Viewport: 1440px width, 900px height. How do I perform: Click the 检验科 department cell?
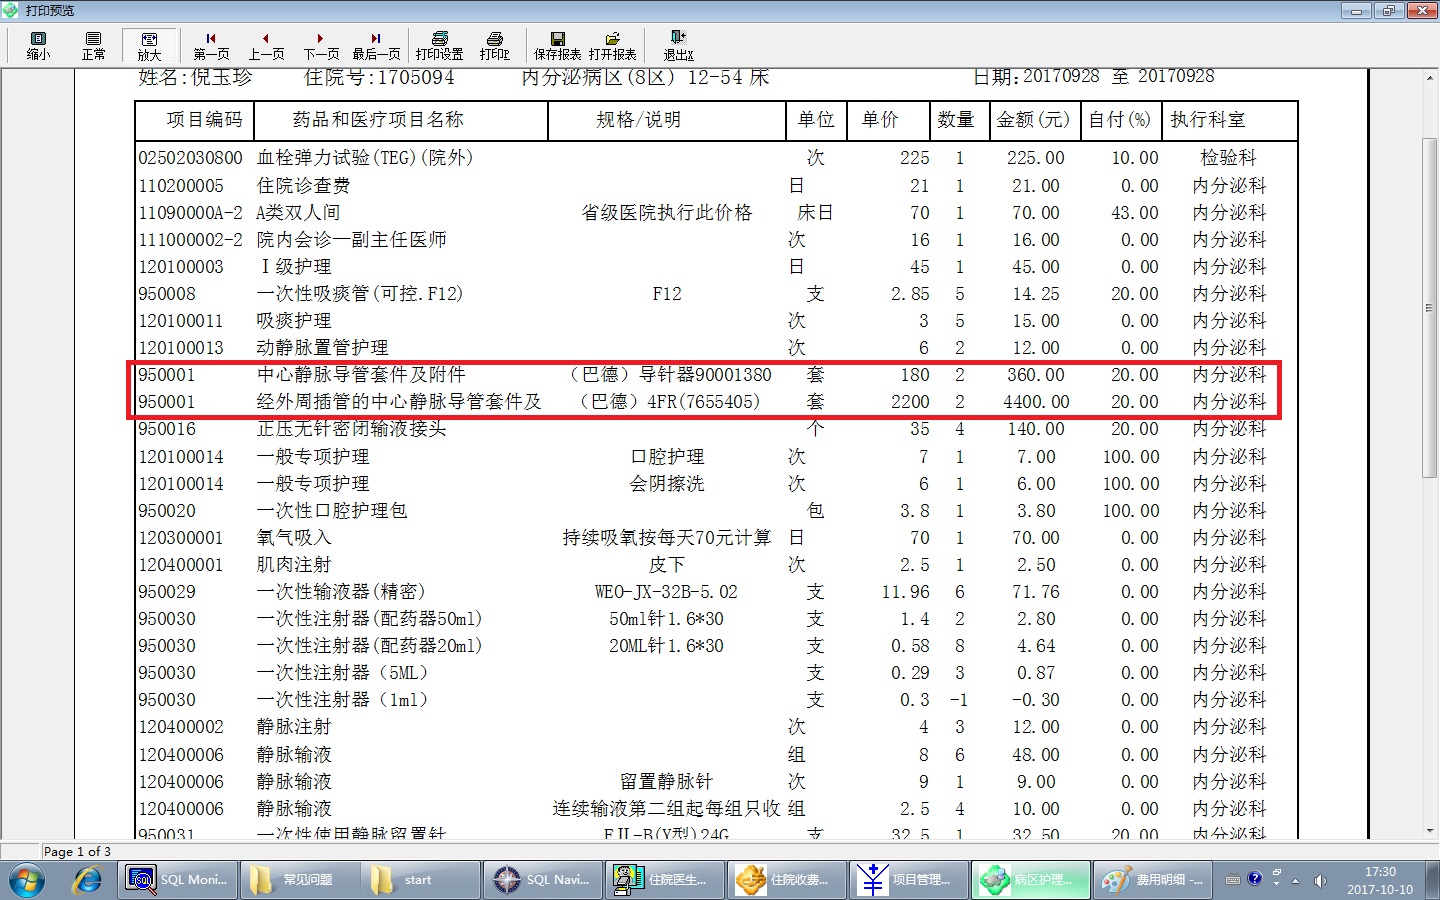coord(1229,158)
